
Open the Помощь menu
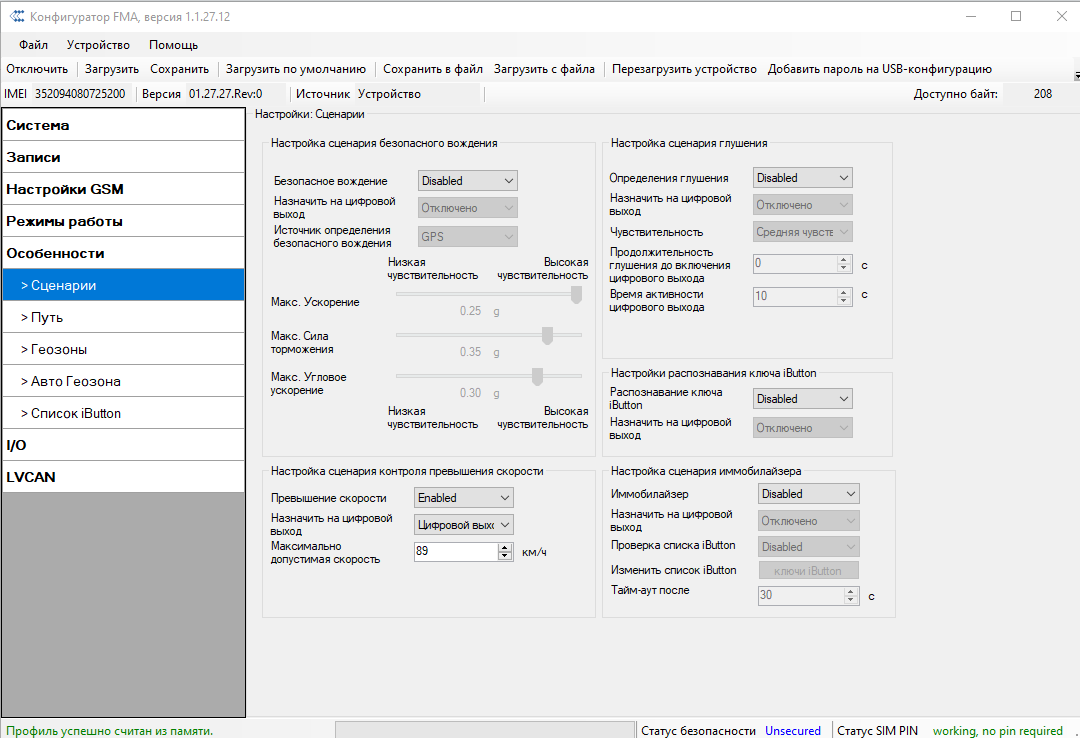click(x=173, y=45)
